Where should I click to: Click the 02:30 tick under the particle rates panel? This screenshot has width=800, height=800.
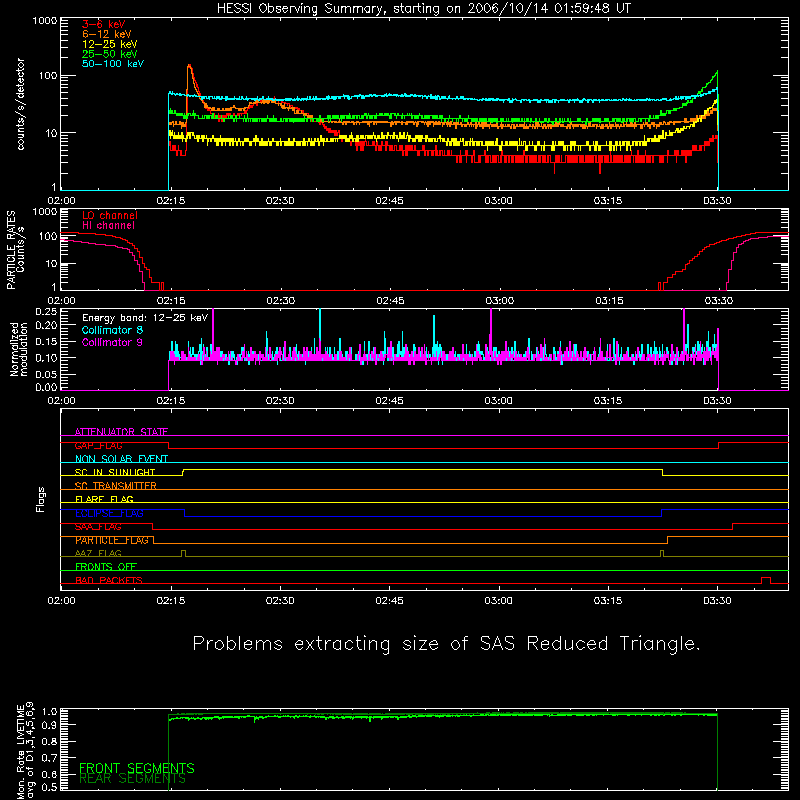[280, 301]
